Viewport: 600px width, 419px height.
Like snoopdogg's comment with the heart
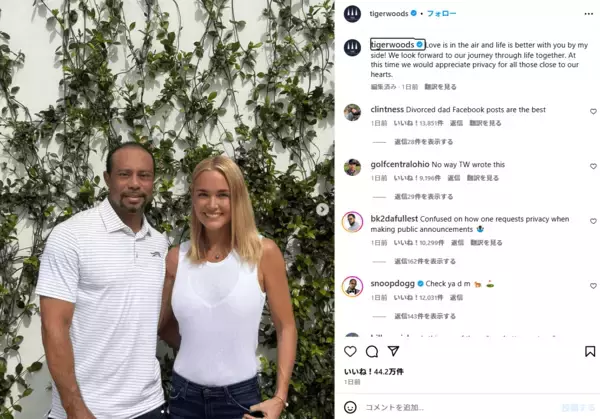tap(593, 286)
